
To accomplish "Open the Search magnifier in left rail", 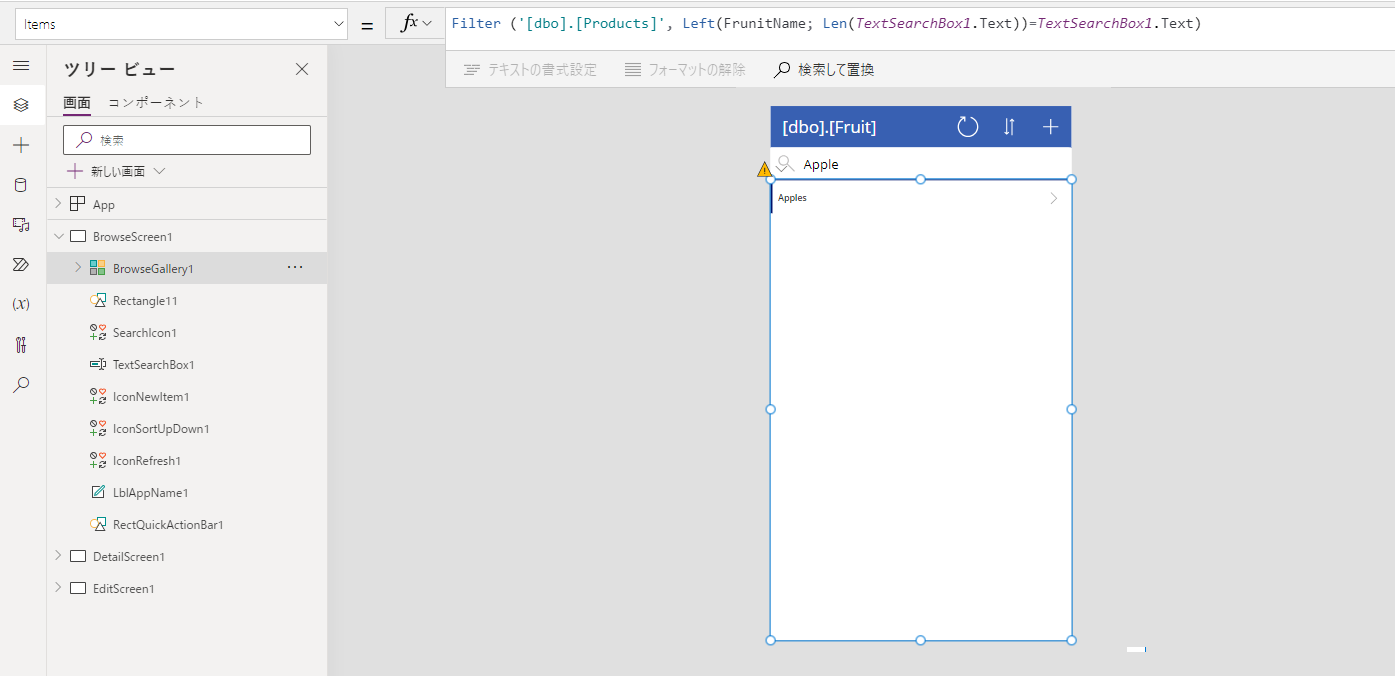I will tap(21, 385).
